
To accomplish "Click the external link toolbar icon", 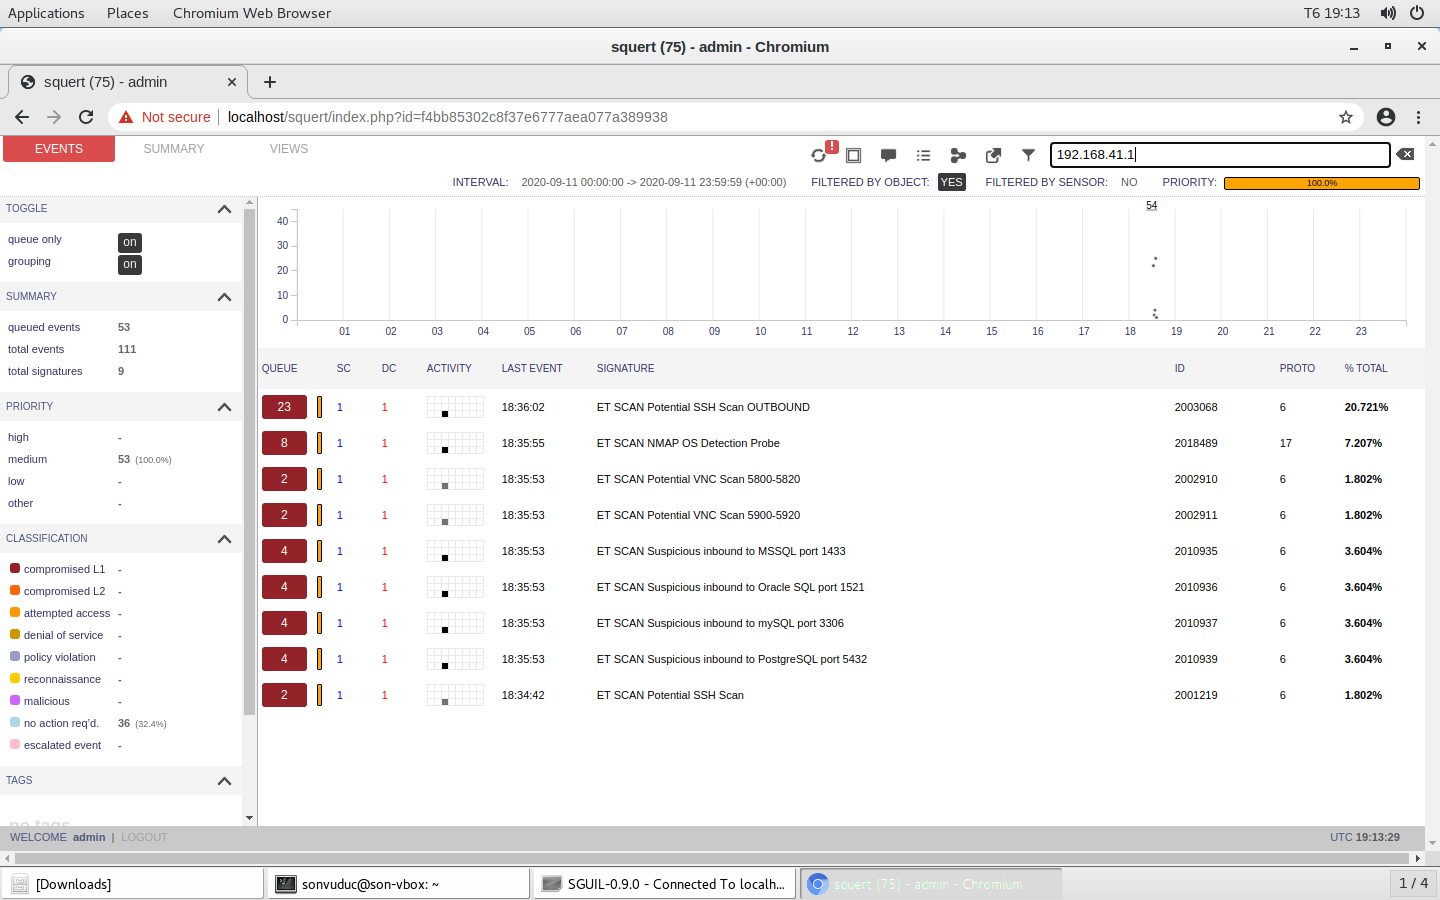I will click(x=993, y=155).
